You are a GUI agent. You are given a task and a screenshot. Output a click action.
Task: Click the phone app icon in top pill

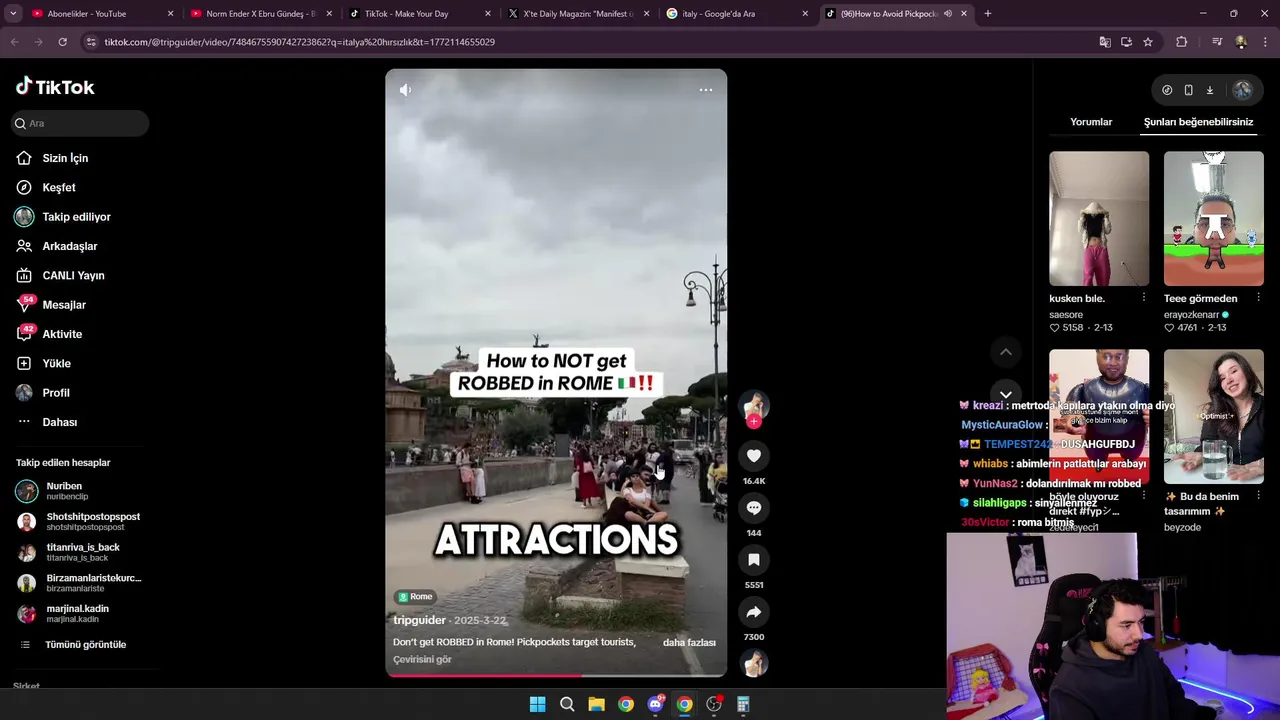1188,90
